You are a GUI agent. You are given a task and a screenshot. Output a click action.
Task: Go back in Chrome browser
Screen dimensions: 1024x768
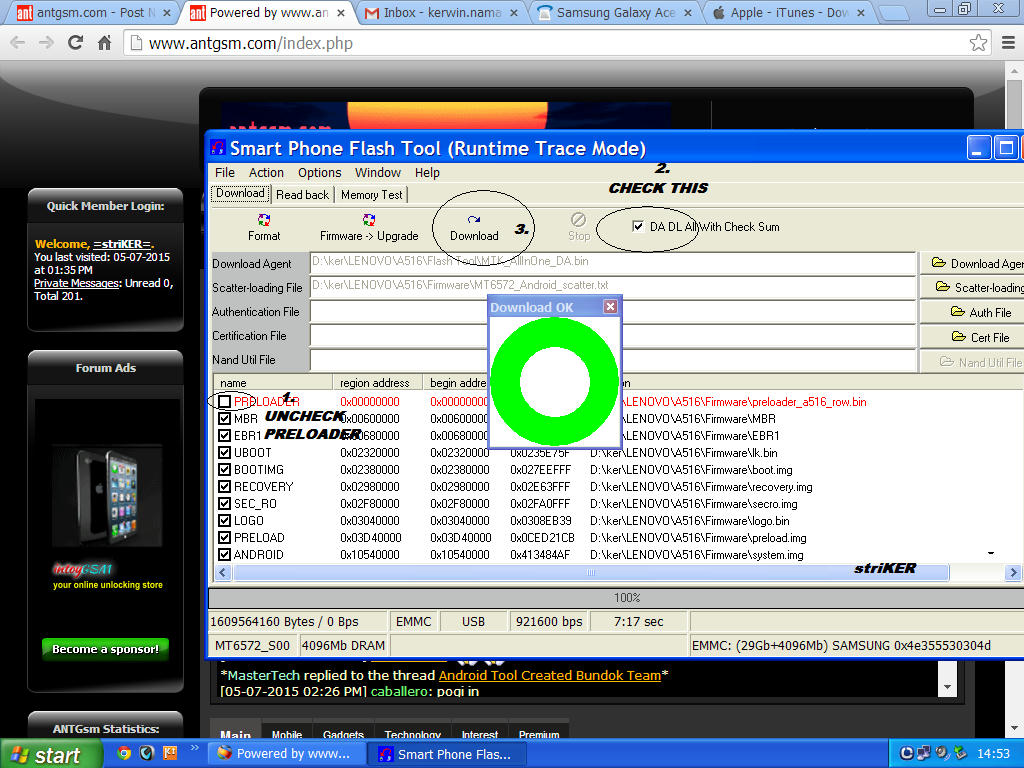pyautogui.click(x=18, y=43)
